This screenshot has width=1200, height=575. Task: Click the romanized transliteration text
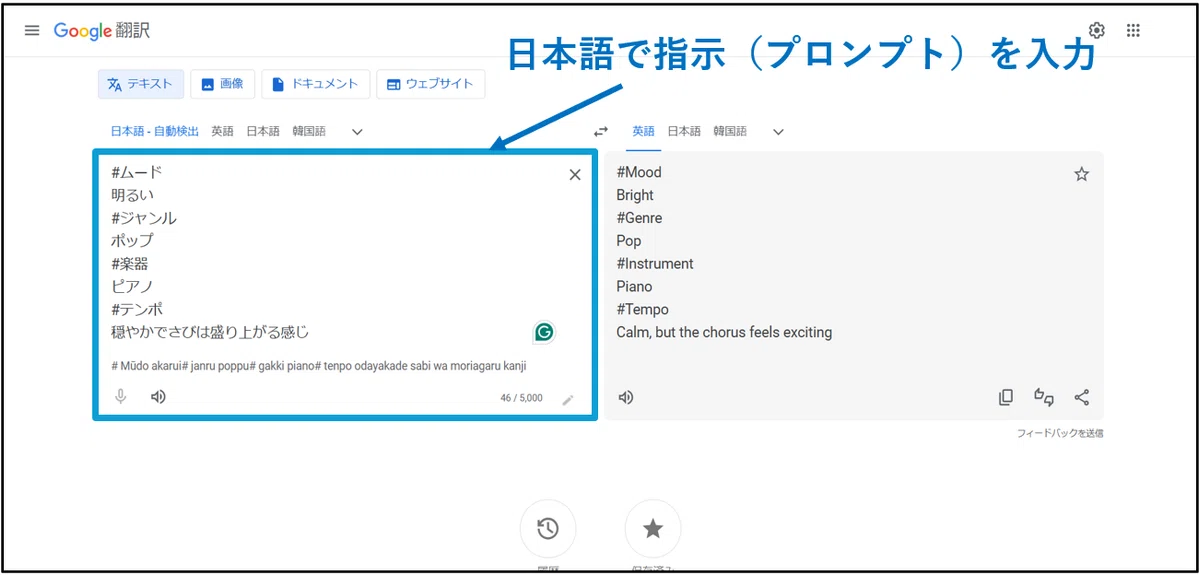(x=319, y=366)
